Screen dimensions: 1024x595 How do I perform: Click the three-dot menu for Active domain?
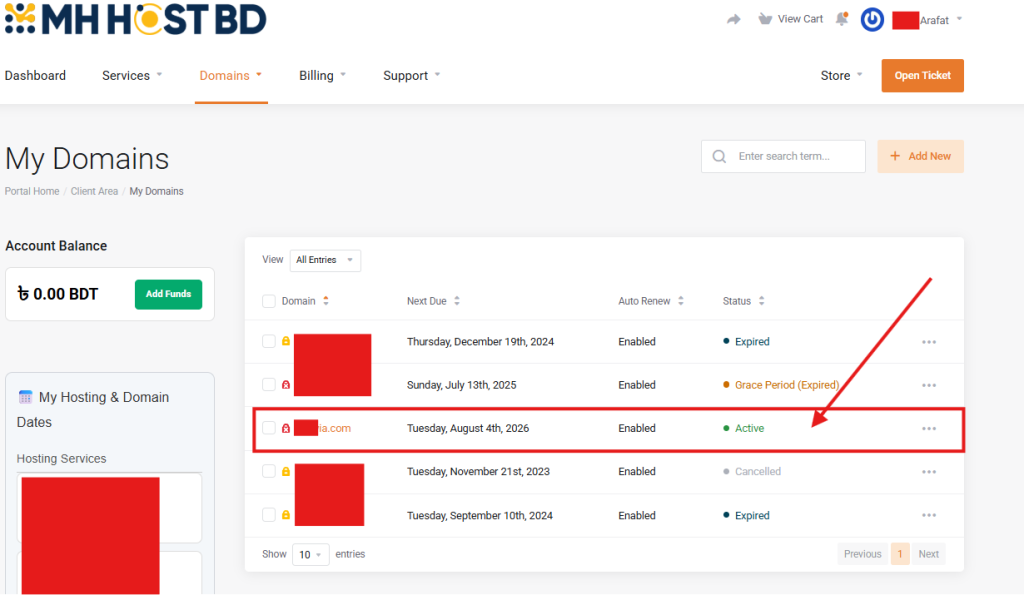coord(929,428)
